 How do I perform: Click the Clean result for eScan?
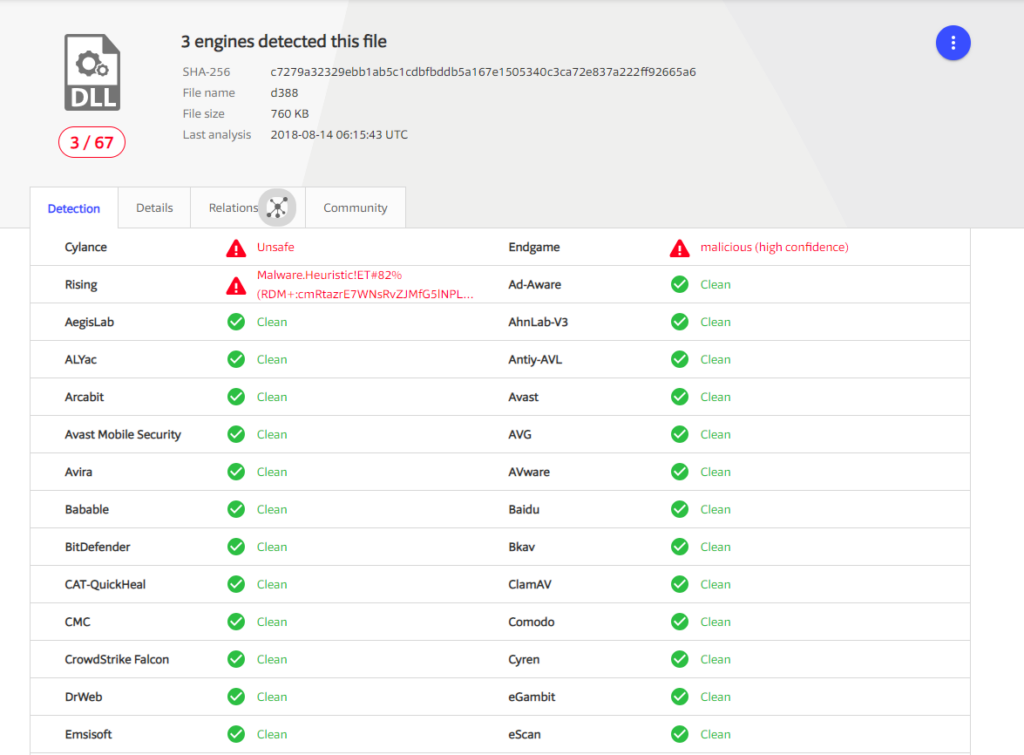[716, 734]
